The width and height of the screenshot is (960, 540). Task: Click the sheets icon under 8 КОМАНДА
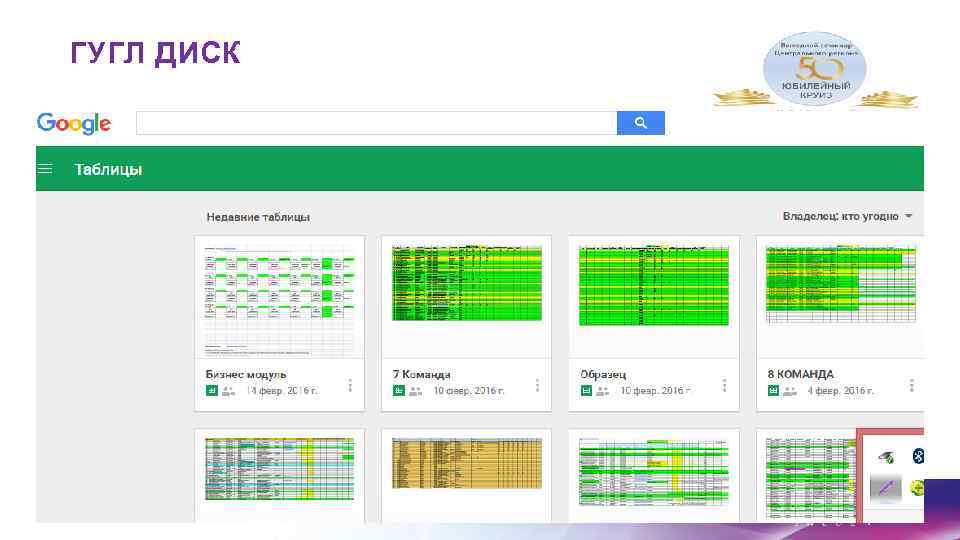(x=773, y=391)
